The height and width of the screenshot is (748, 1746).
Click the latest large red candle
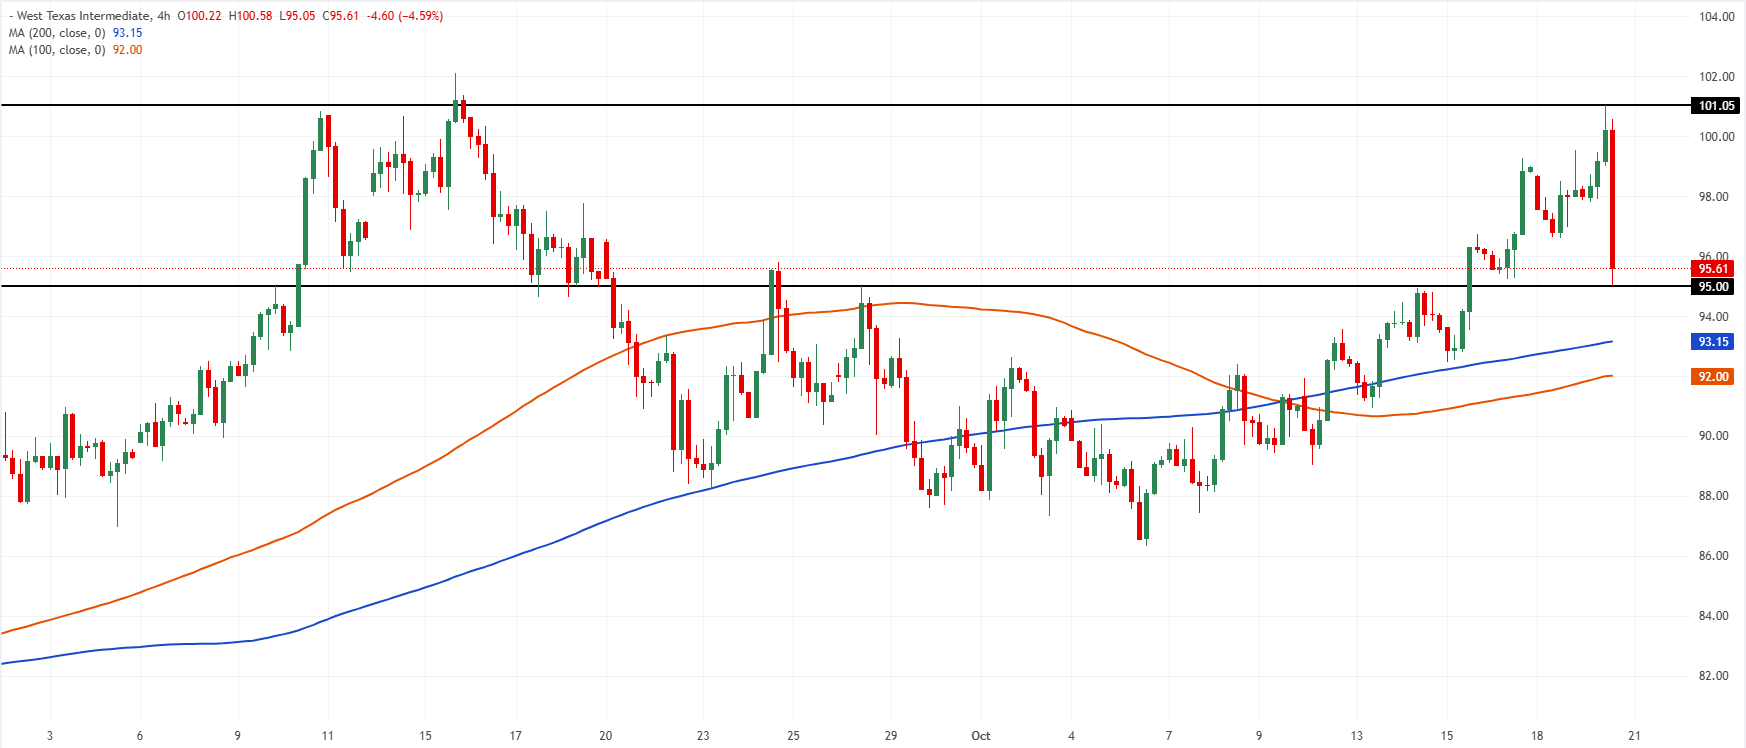click(x=1613, y=200)
